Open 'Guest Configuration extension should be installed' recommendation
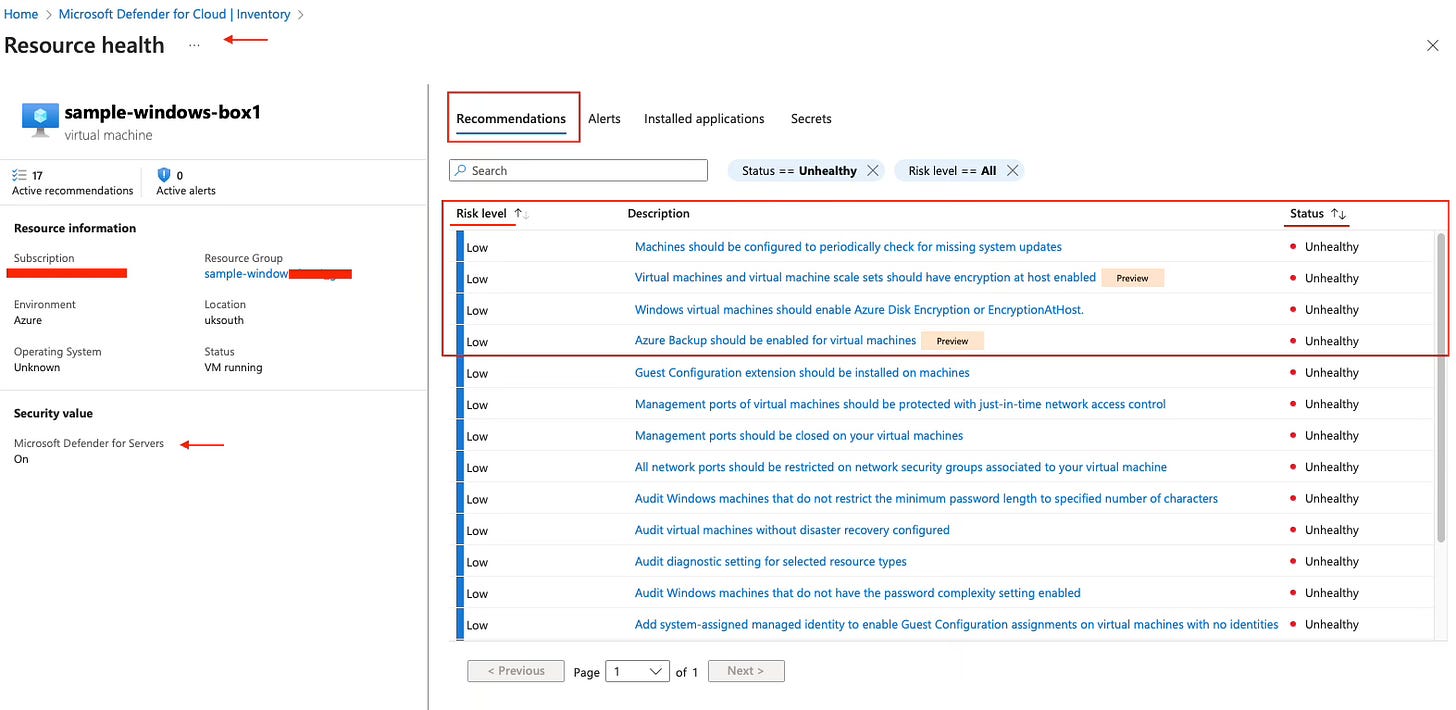Image resolution: width=1456 pixels, height=710 pixels. click(x=802, y=373)
